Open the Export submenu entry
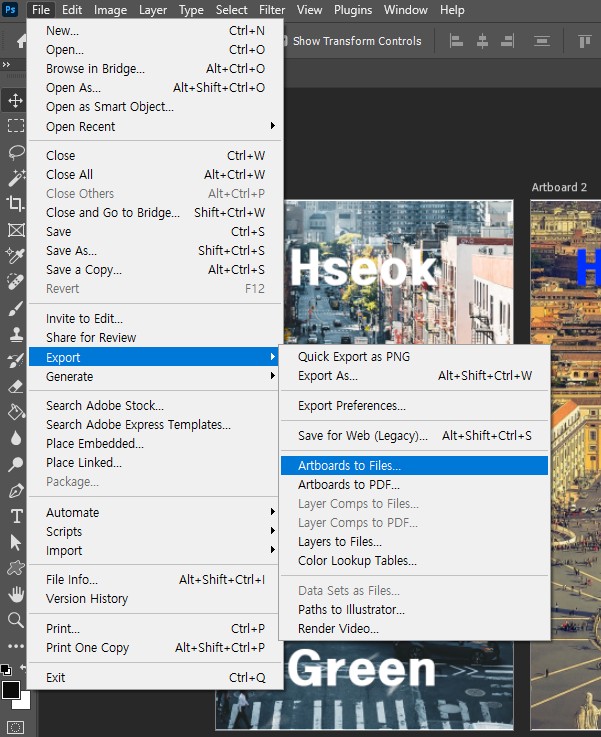The image size is (601, 737). coord(154,357)
